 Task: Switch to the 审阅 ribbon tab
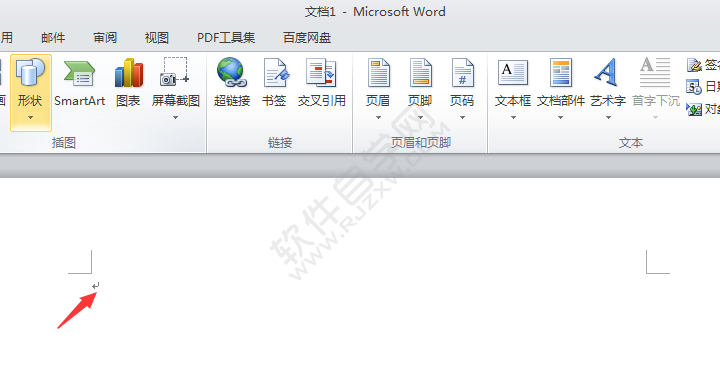(105, 38)
